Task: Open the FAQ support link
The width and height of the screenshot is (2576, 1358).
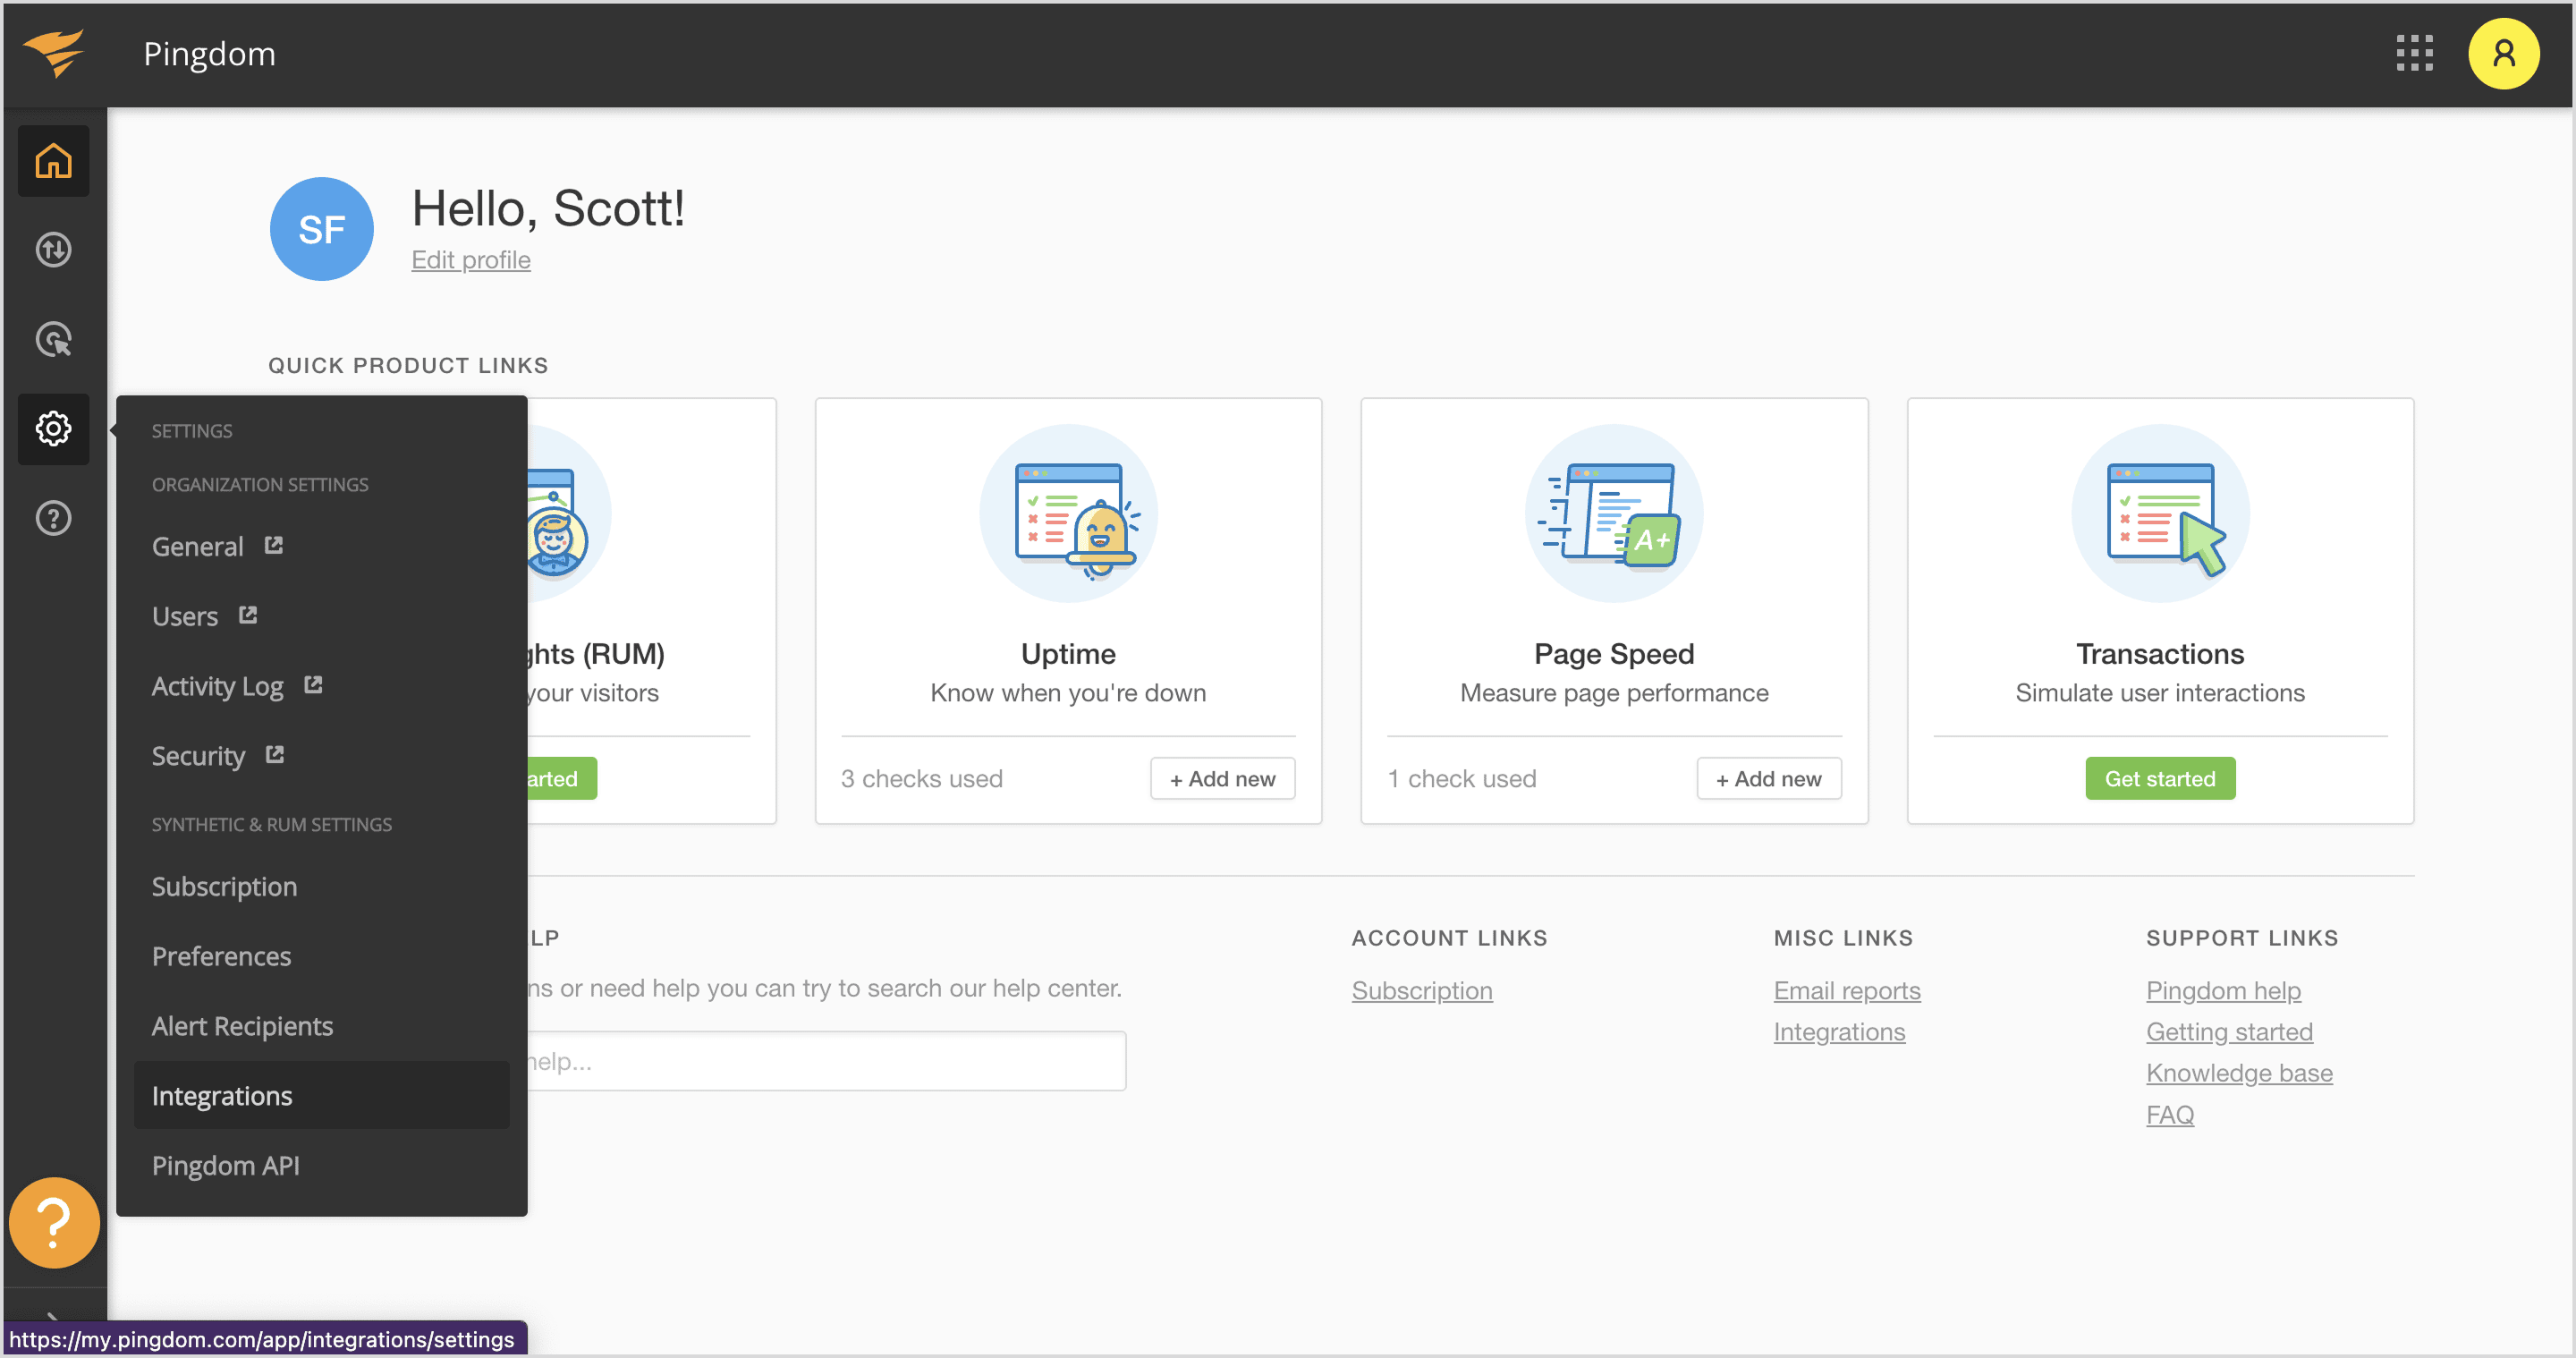Action: pyautogui.click(x=2170, y=1114)
